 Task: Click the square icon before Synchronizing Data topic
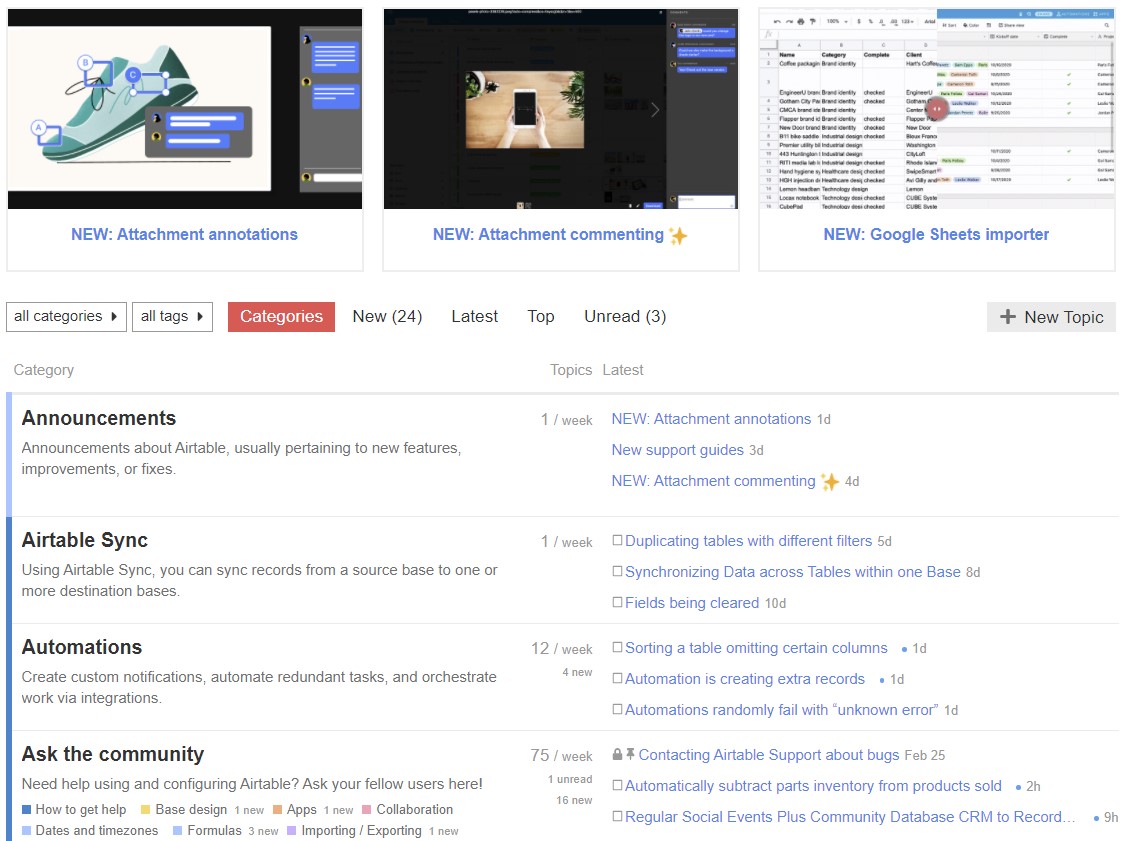click(x=617, y=571)
